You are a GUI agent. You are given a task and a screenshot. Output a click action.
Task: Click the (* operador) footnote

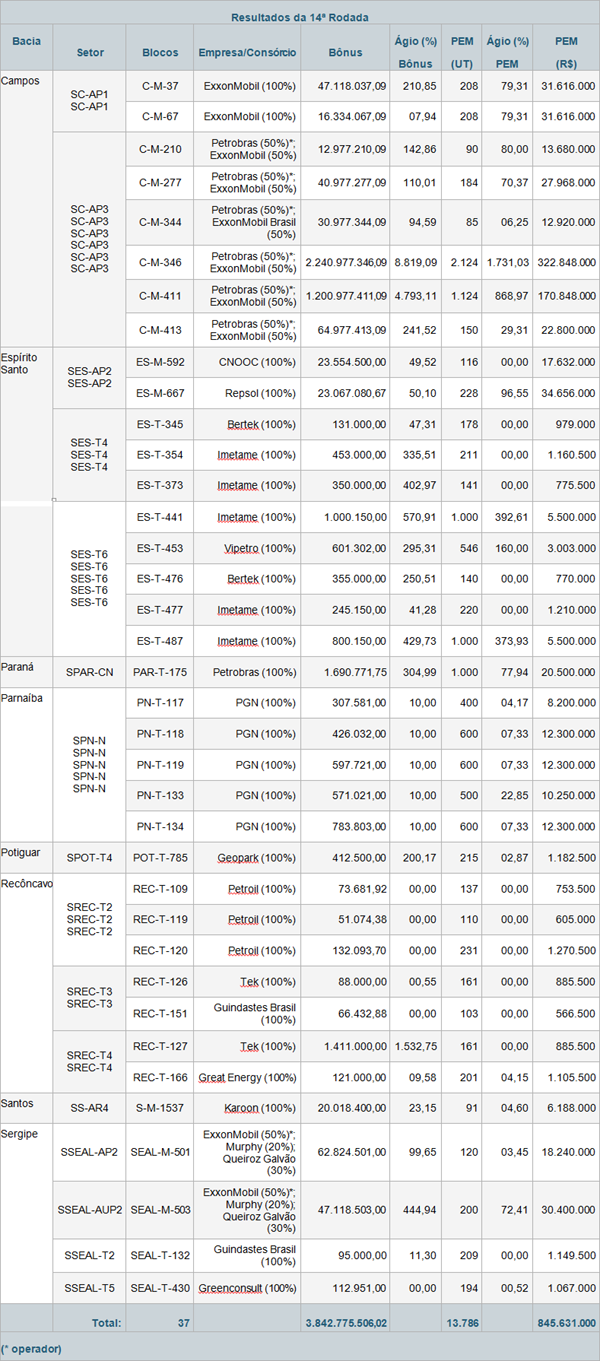[32, 1349]
